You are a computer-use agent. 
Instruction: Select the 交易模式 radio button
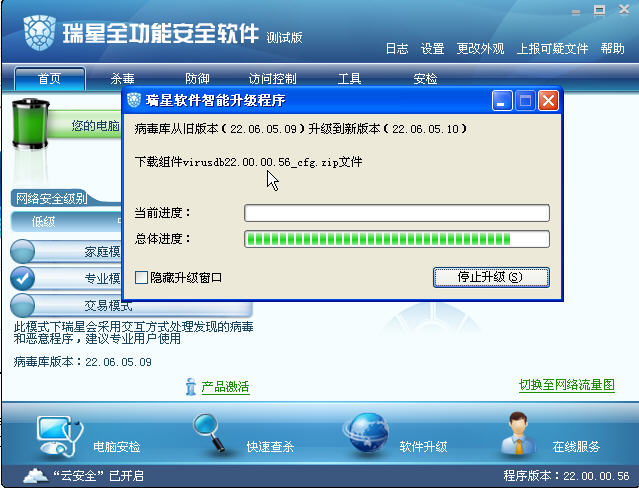pyautogui.click(x=22, y=305)
